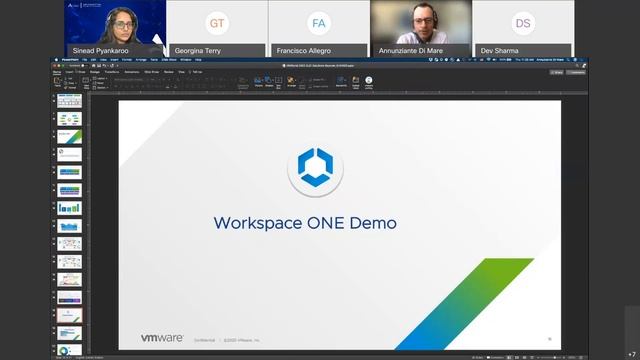Image resolution: width=640 pixels, height=360 pixels.
Task: Select Georgina Terry's participant tile
Action: coord(217,28)
